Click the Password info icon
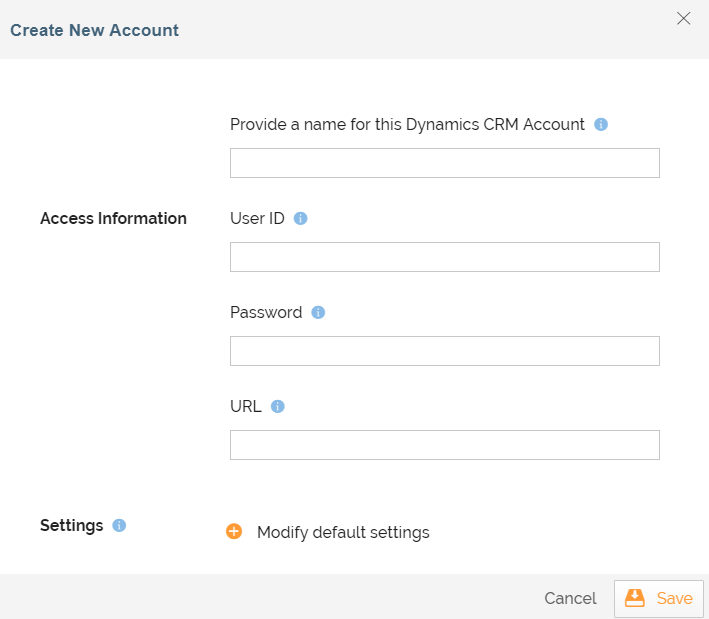Image resolution: width=709 pixels, height=619 pixels. click(x=318, y=312)
